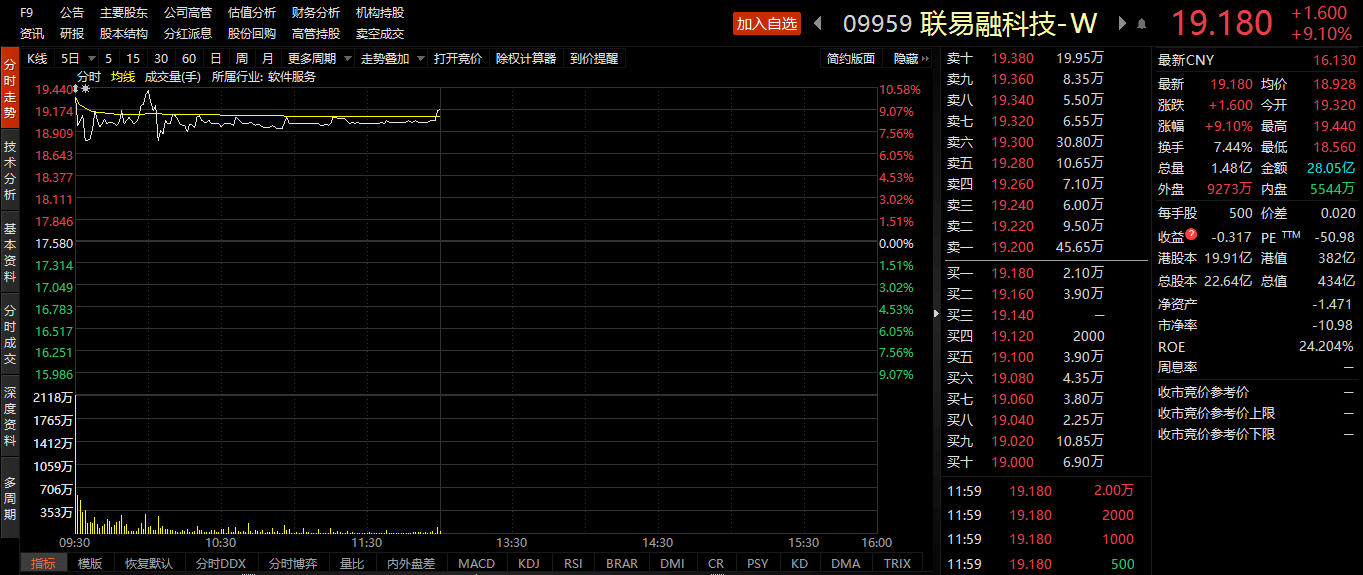Switch to 内外盘差 indicator
Image resolution: width=1363 pixels, height=575 pixels.
411,563
